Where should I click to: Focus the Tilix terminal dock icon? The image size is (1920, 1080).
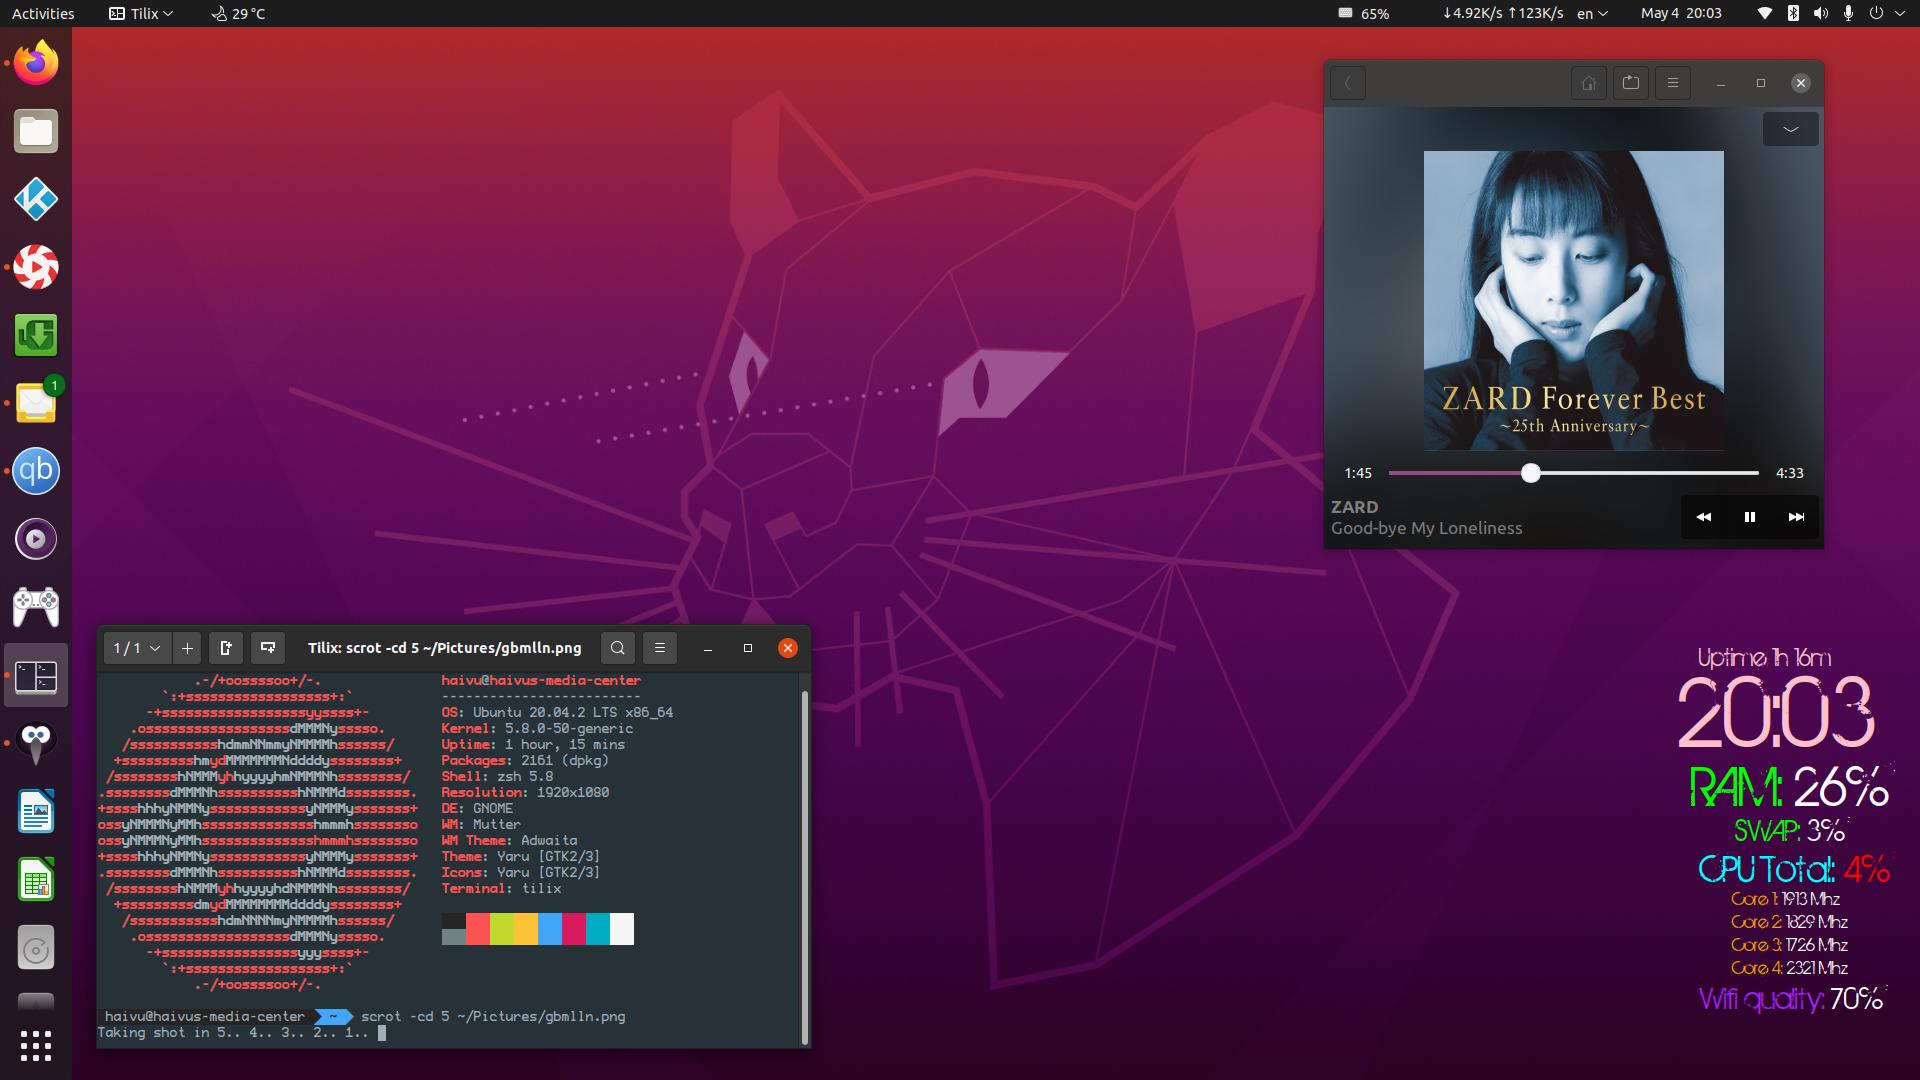point(36,676)
